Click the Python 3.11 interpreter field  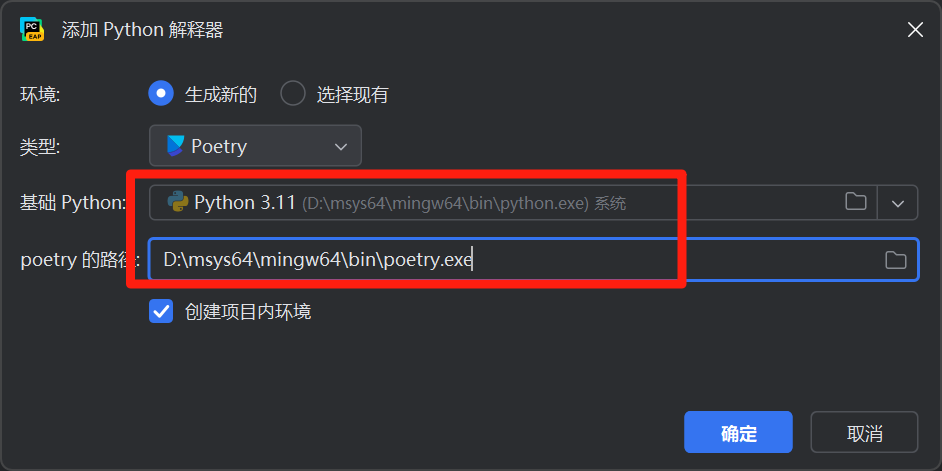(514, 202)
